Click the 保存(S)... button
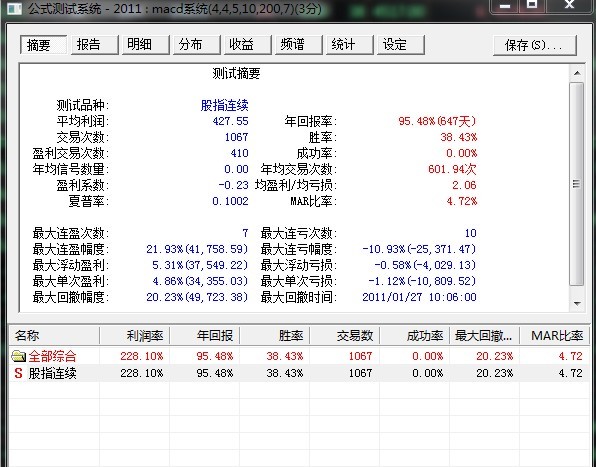596x467 pixels. [x=535, y=45]
